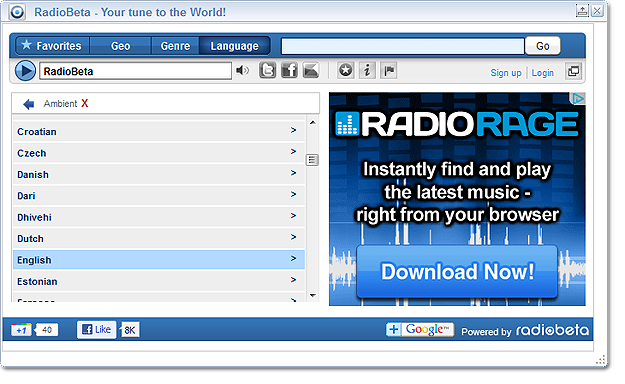The image size is (625, 384).
Task: Open the Powered by radiobeta link
Action: 525,331
